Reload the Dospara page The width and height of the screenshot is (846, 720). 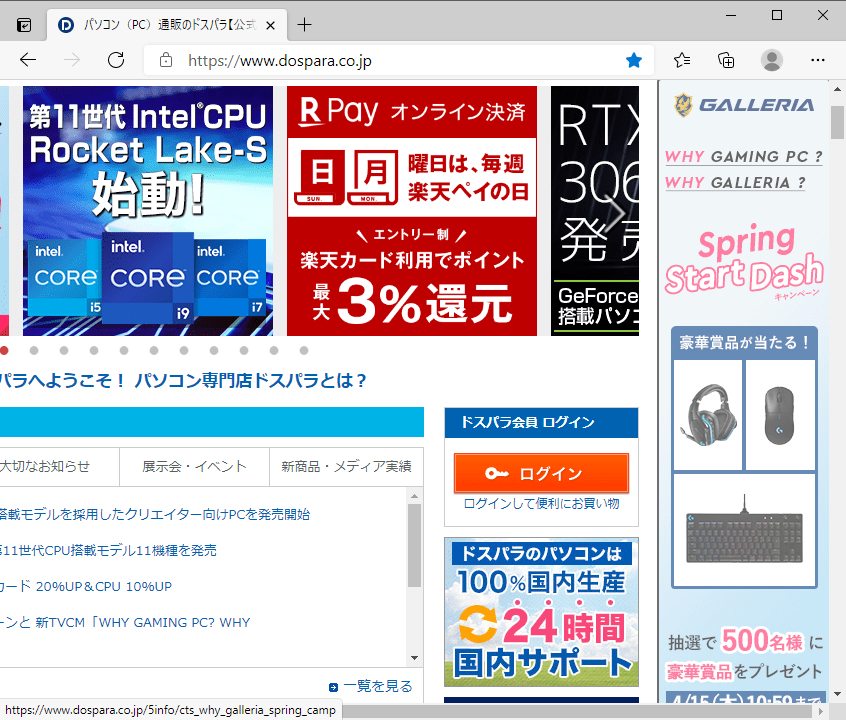116,60
